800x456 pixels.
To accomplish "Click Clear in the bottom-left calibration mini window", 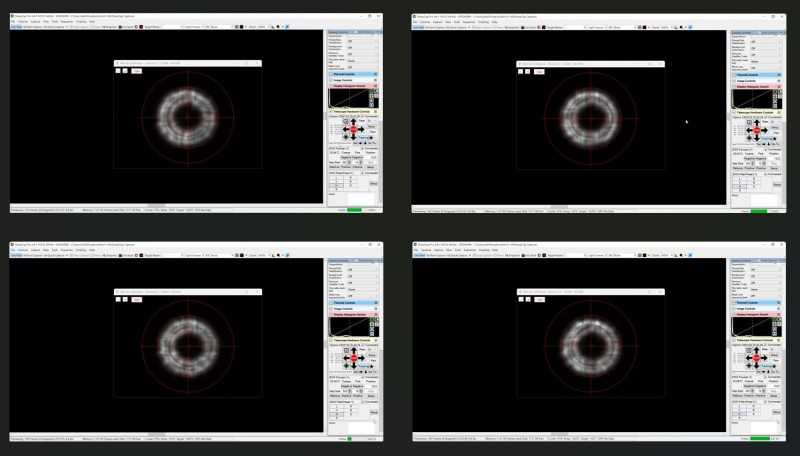I will coord(136,299).
